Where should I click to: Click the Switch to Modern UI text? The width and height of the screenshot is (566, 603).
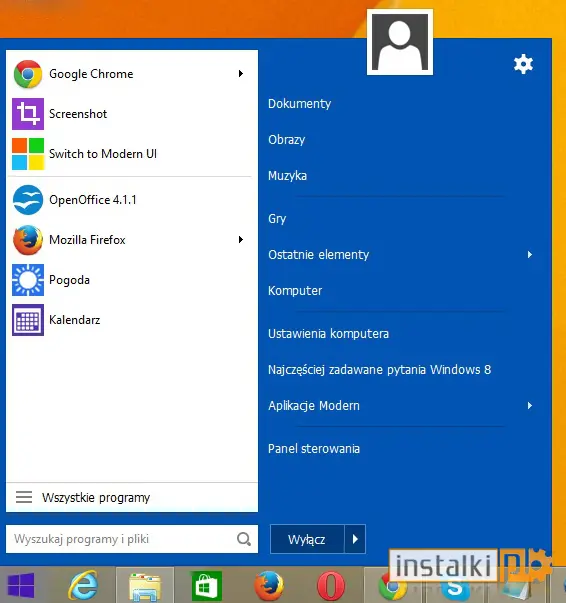point(103,154)
